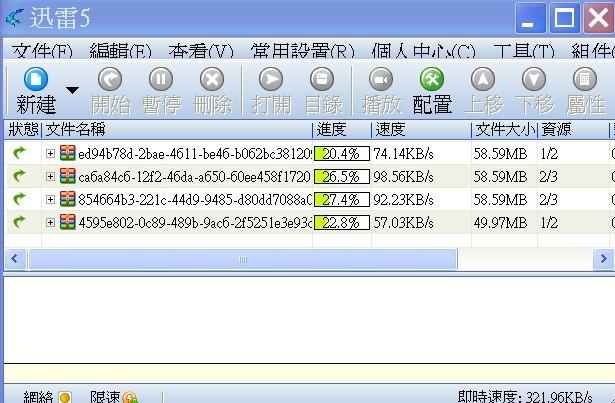Click the 刪除 delete toolbar icon
Image resolution: width=615 pixels, height=403 pixels.
point(212,79)
